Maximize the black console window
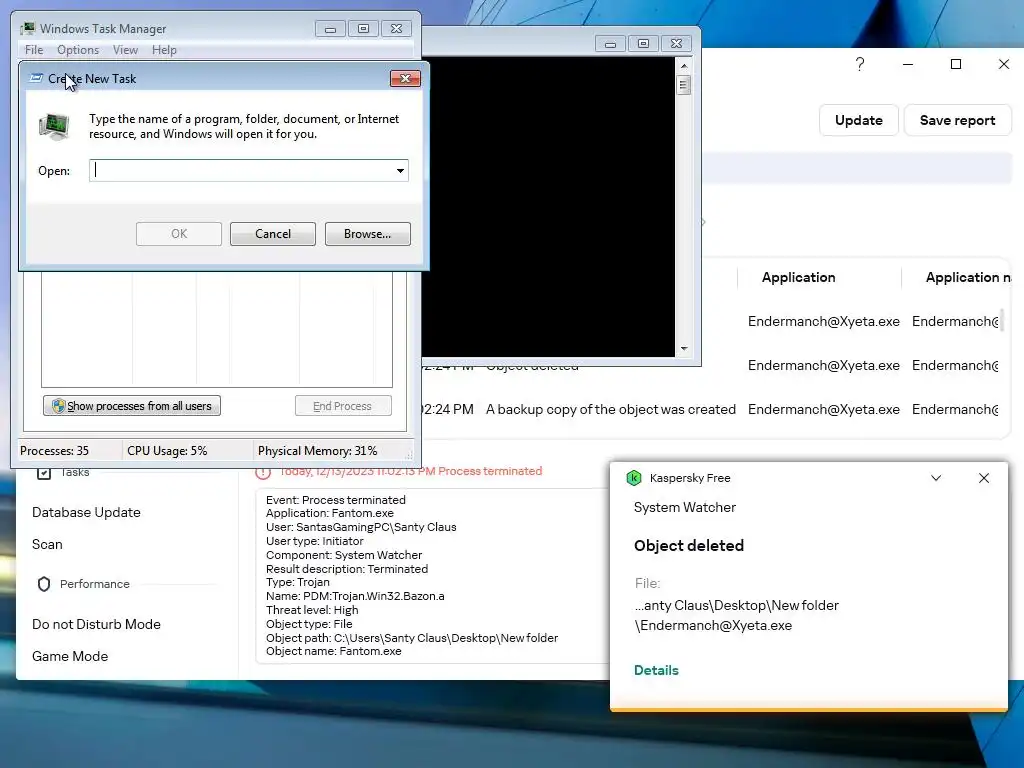This screenshot has height=768, width=1024. [643, 44]
